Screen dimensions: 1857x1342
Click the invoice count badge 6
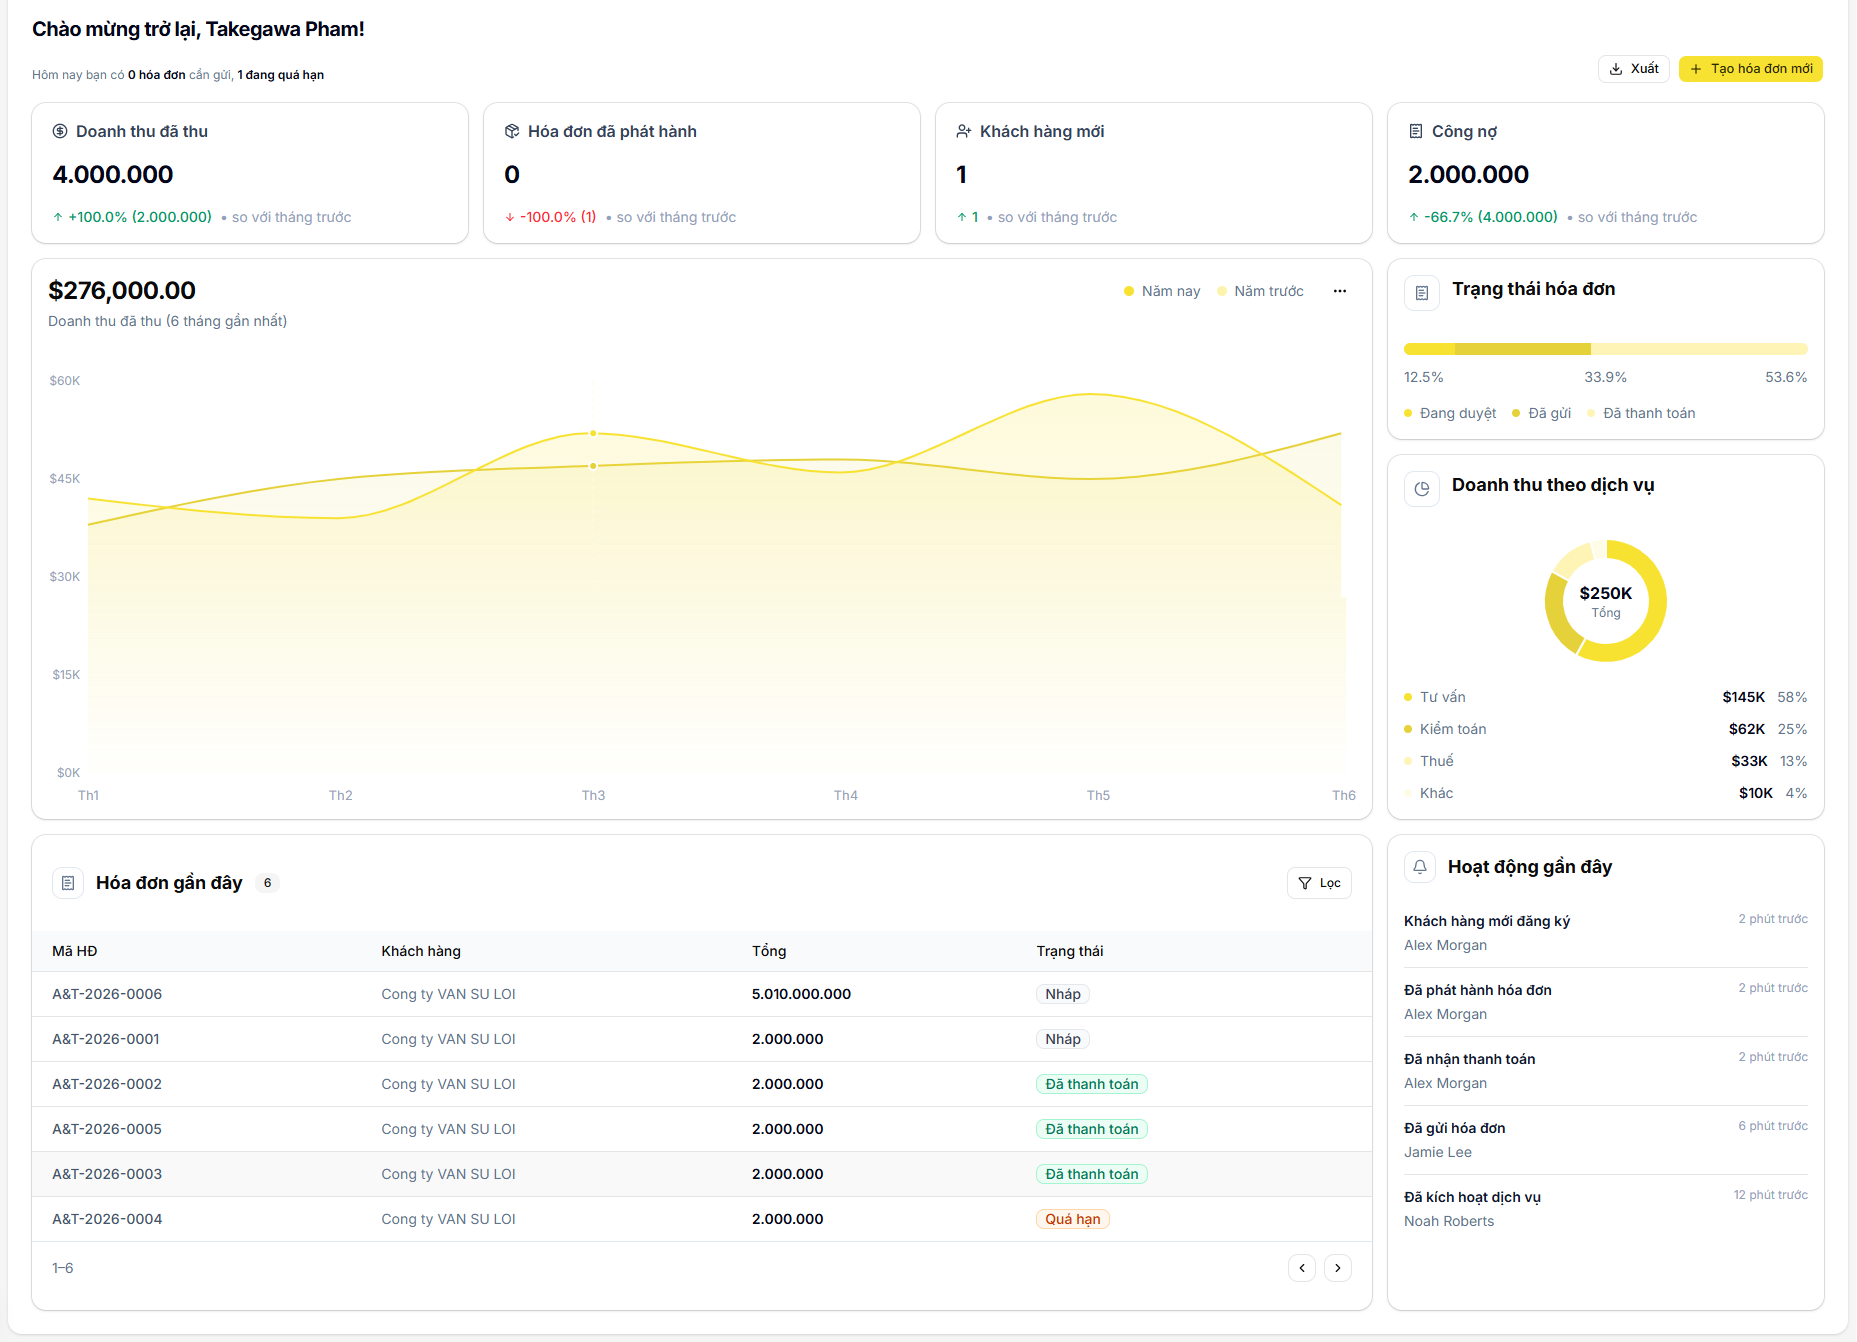click(267, 883)
